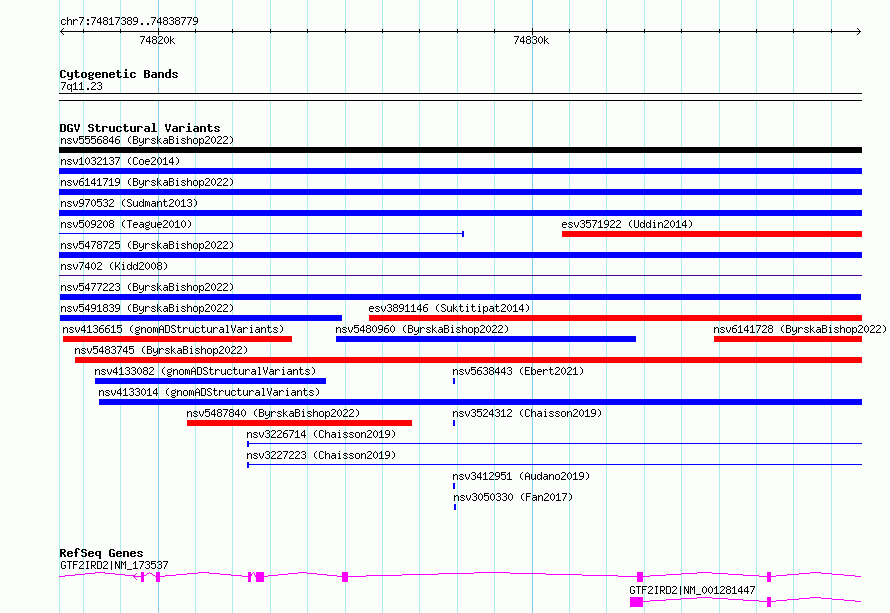The image size is (890, 613).
Task: Open nsv3524312 (Chaisson2019) label
Action: [x=527, y=413]
